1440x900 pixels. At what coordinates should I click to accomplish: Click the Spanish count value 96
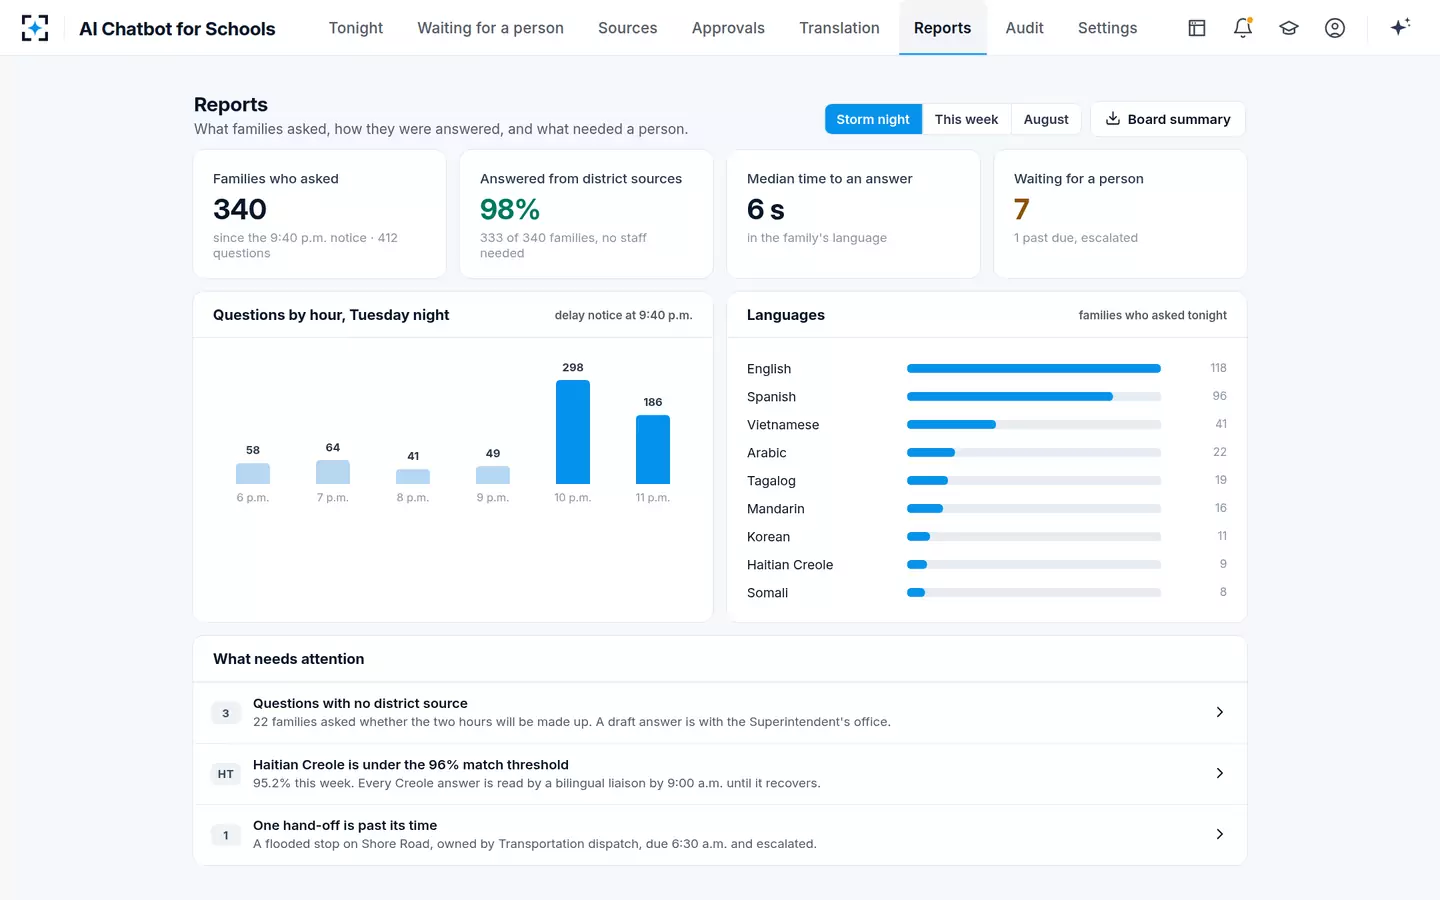(1219, 396)
